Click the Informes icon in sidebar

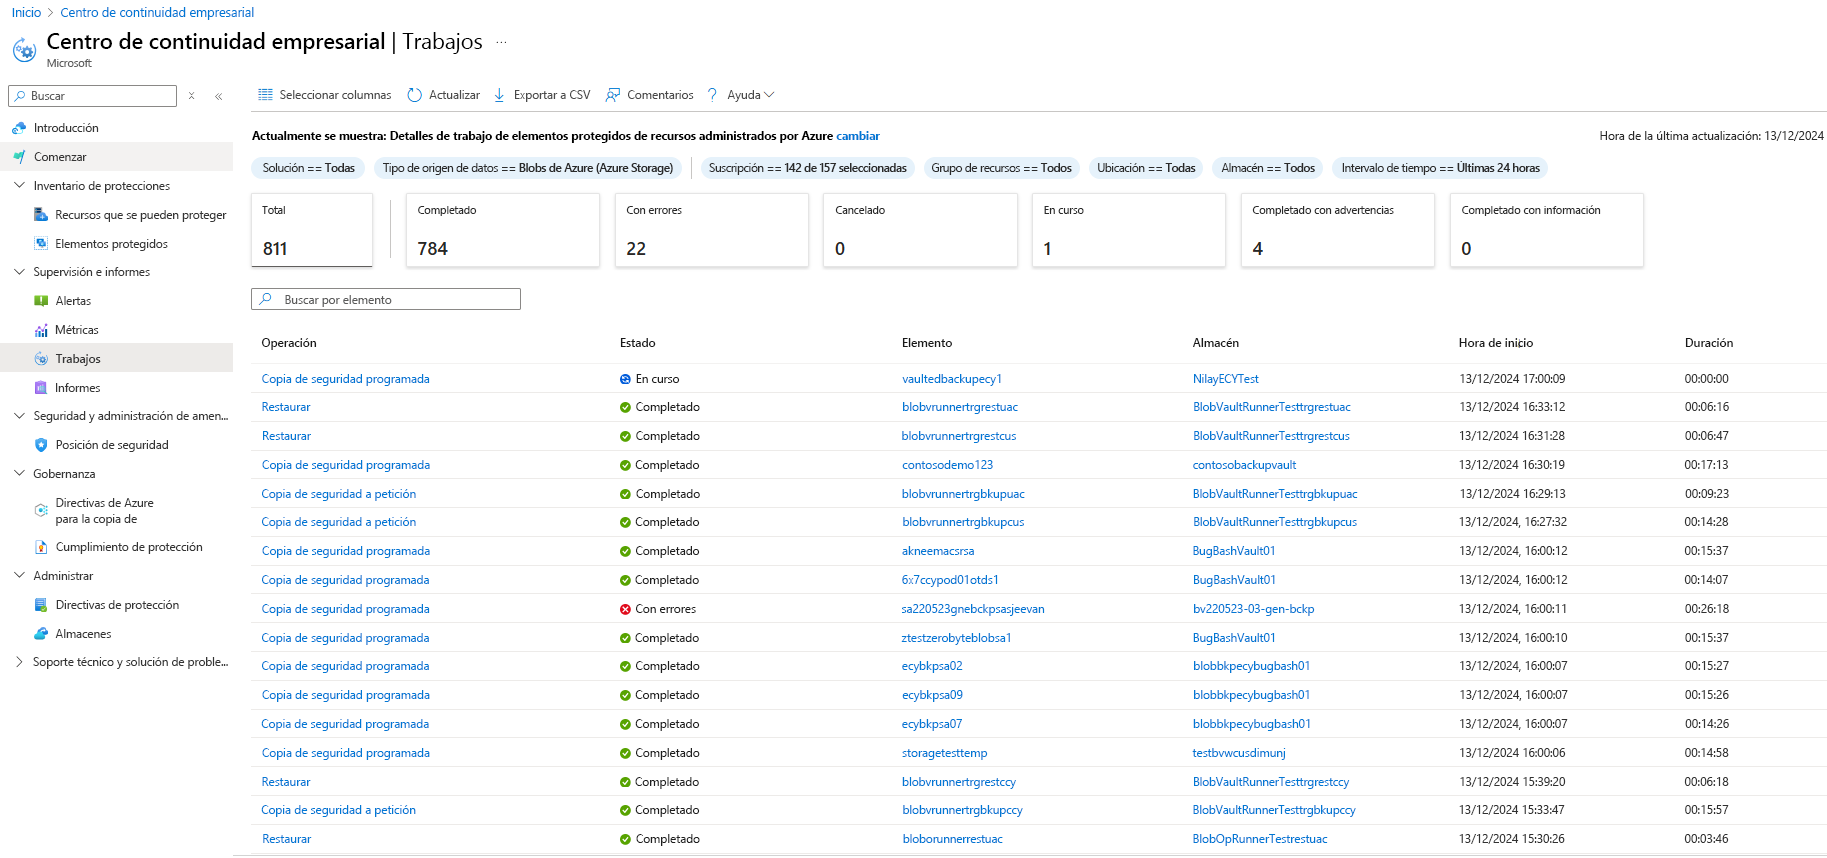coord(41,388)
